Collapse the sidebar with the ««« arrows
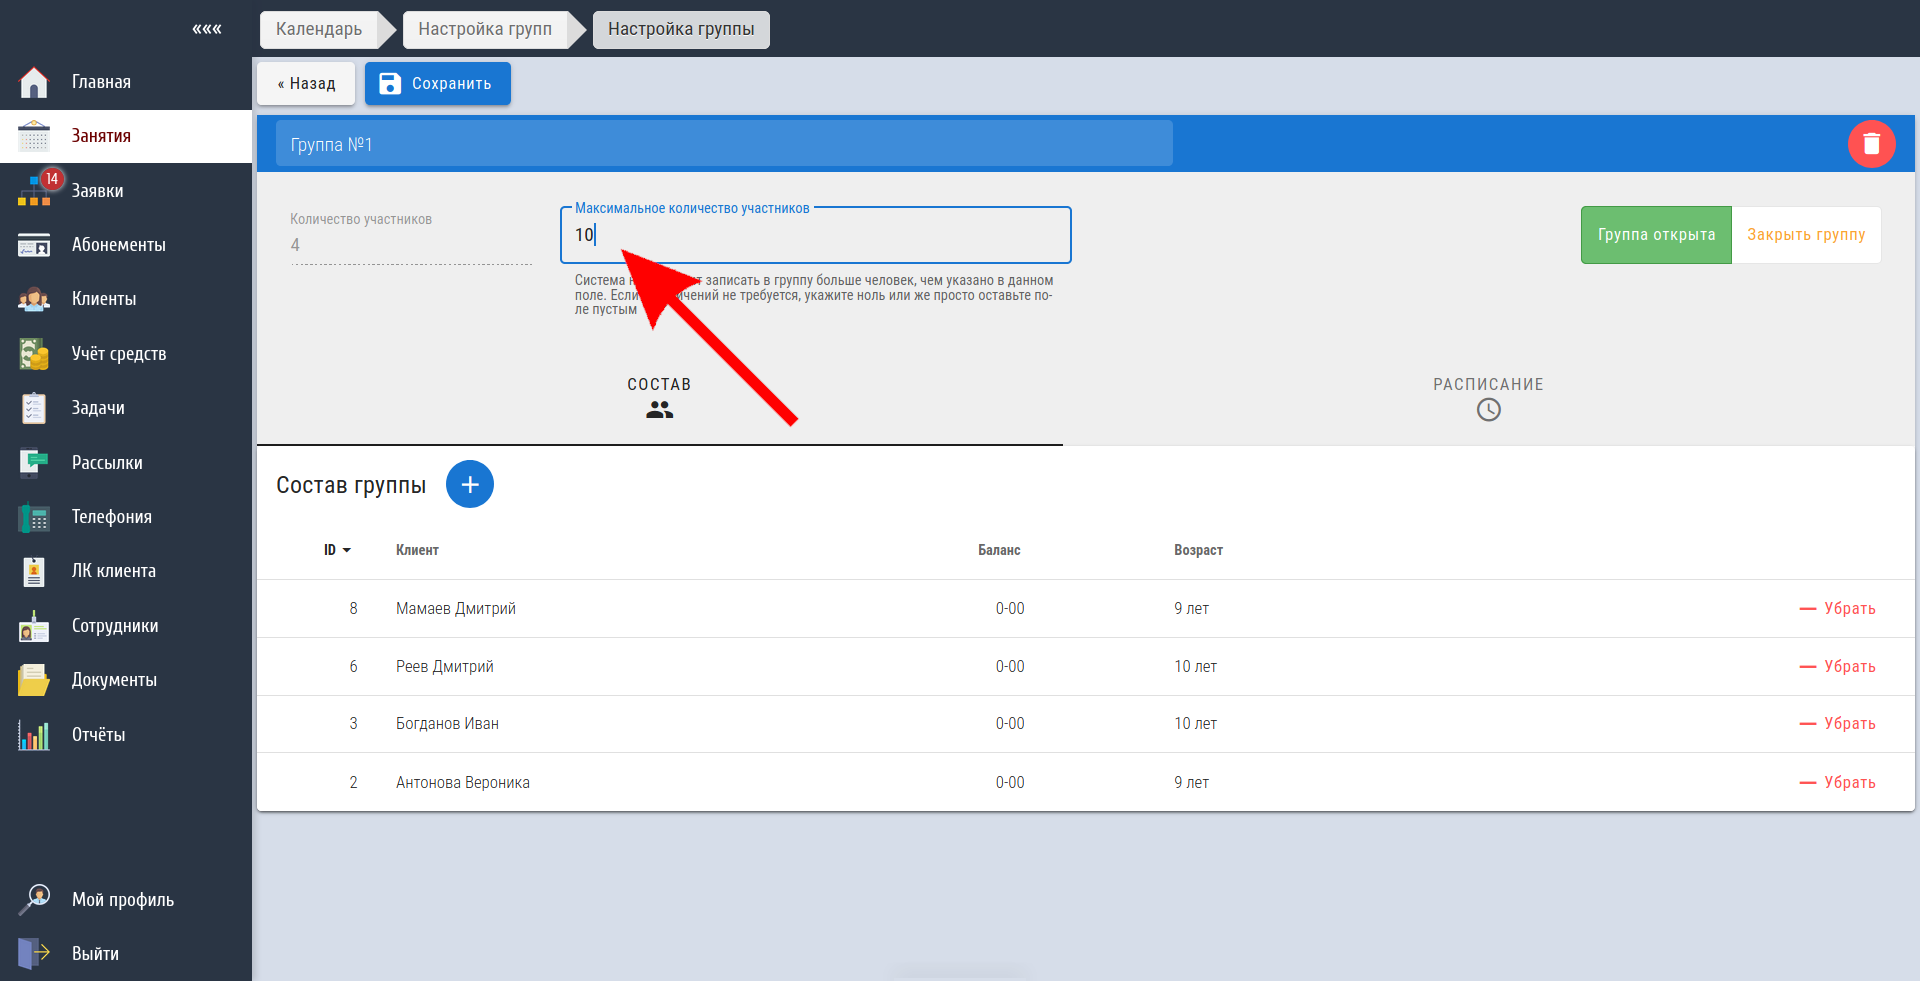1920x981 pixels. [207, 29]
